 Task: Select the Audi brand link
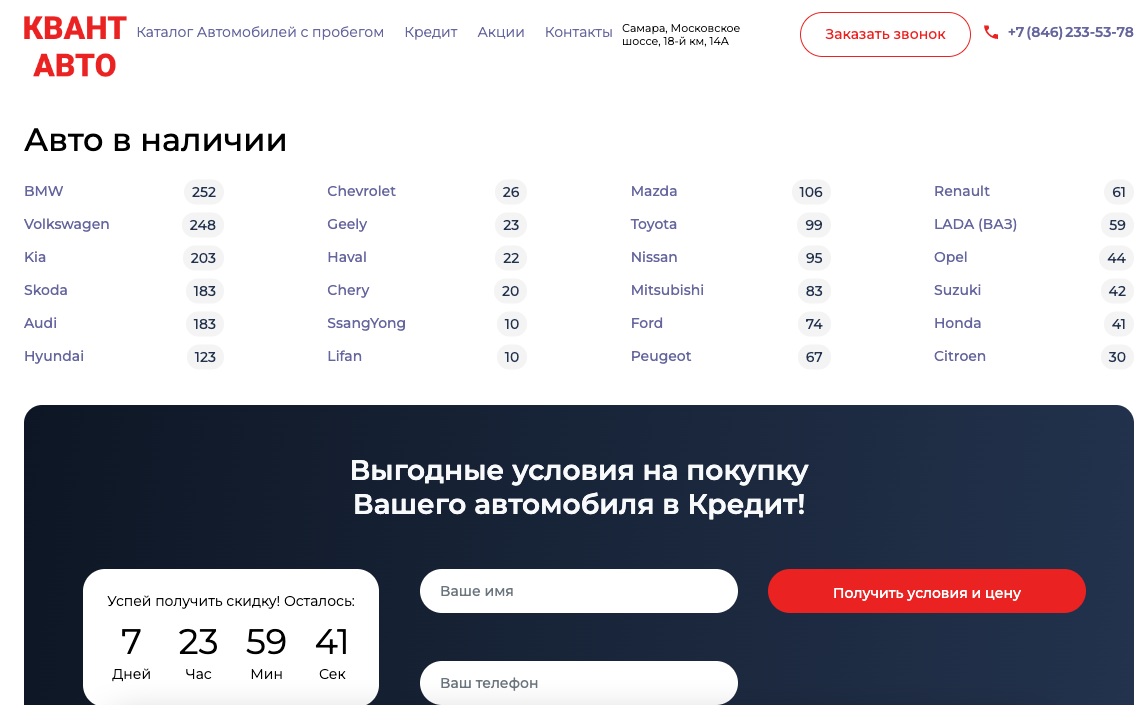pyautogui.click(x=40, y=322)
